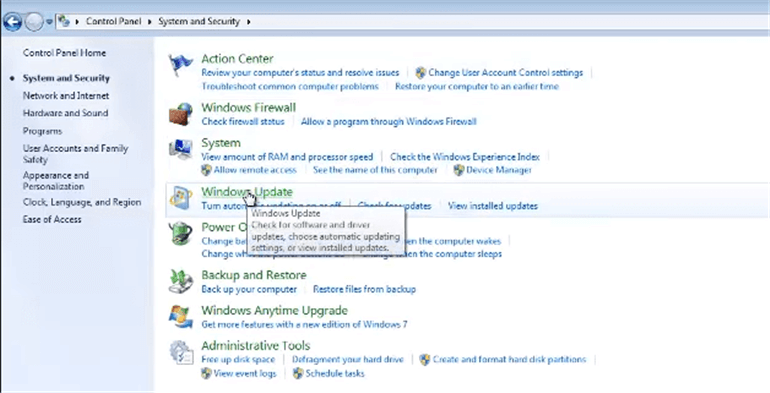
Task: Select the Control Panel breadcrumb
Action: (113, 21)
